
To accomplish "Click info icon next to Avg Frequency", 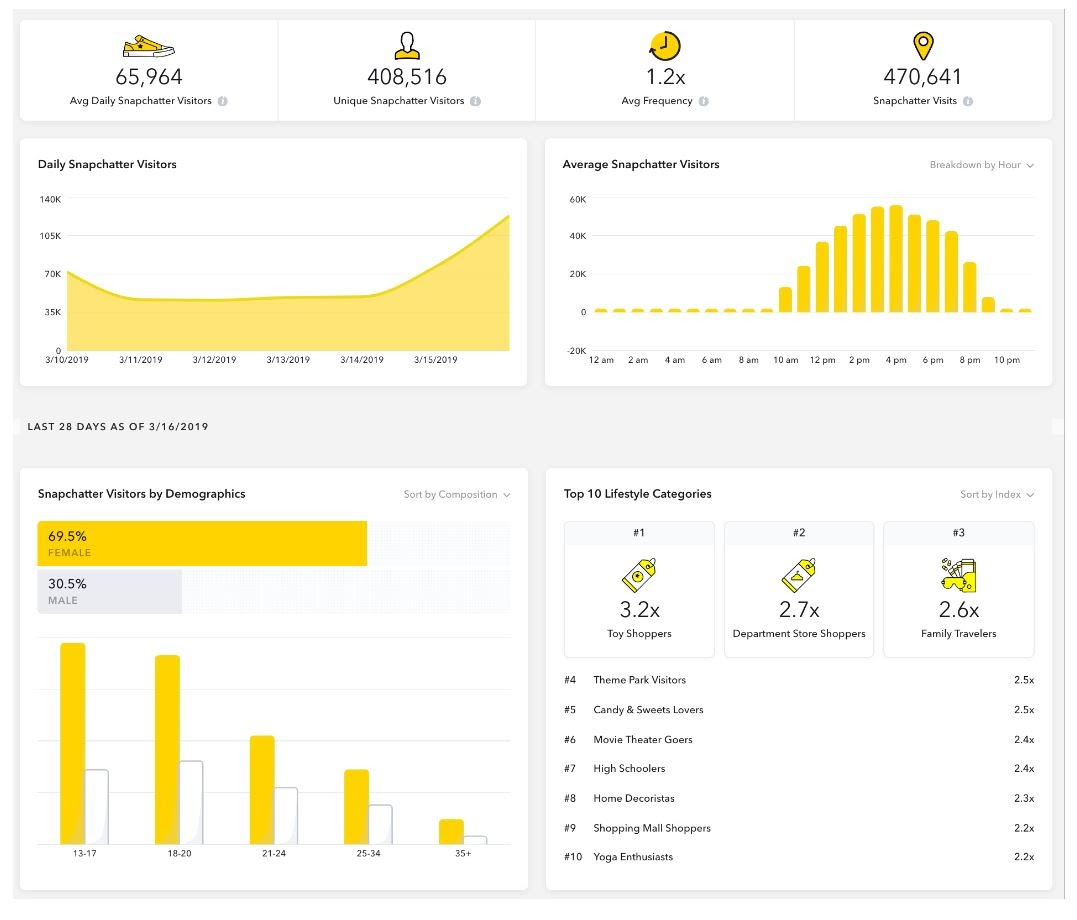I will coord(704,101).
